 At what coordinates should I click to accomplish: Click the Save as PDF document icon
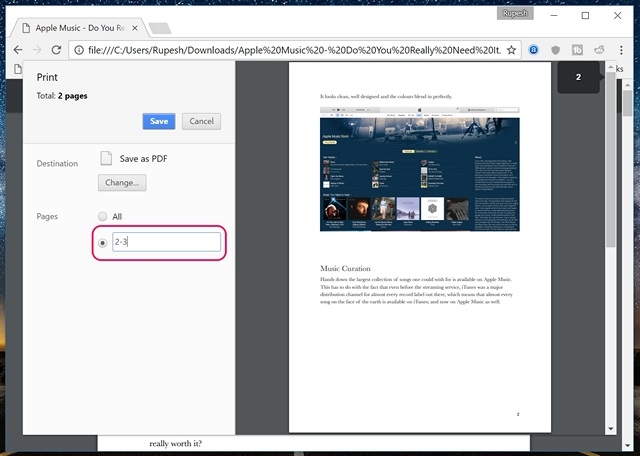(x=106, y=158)
